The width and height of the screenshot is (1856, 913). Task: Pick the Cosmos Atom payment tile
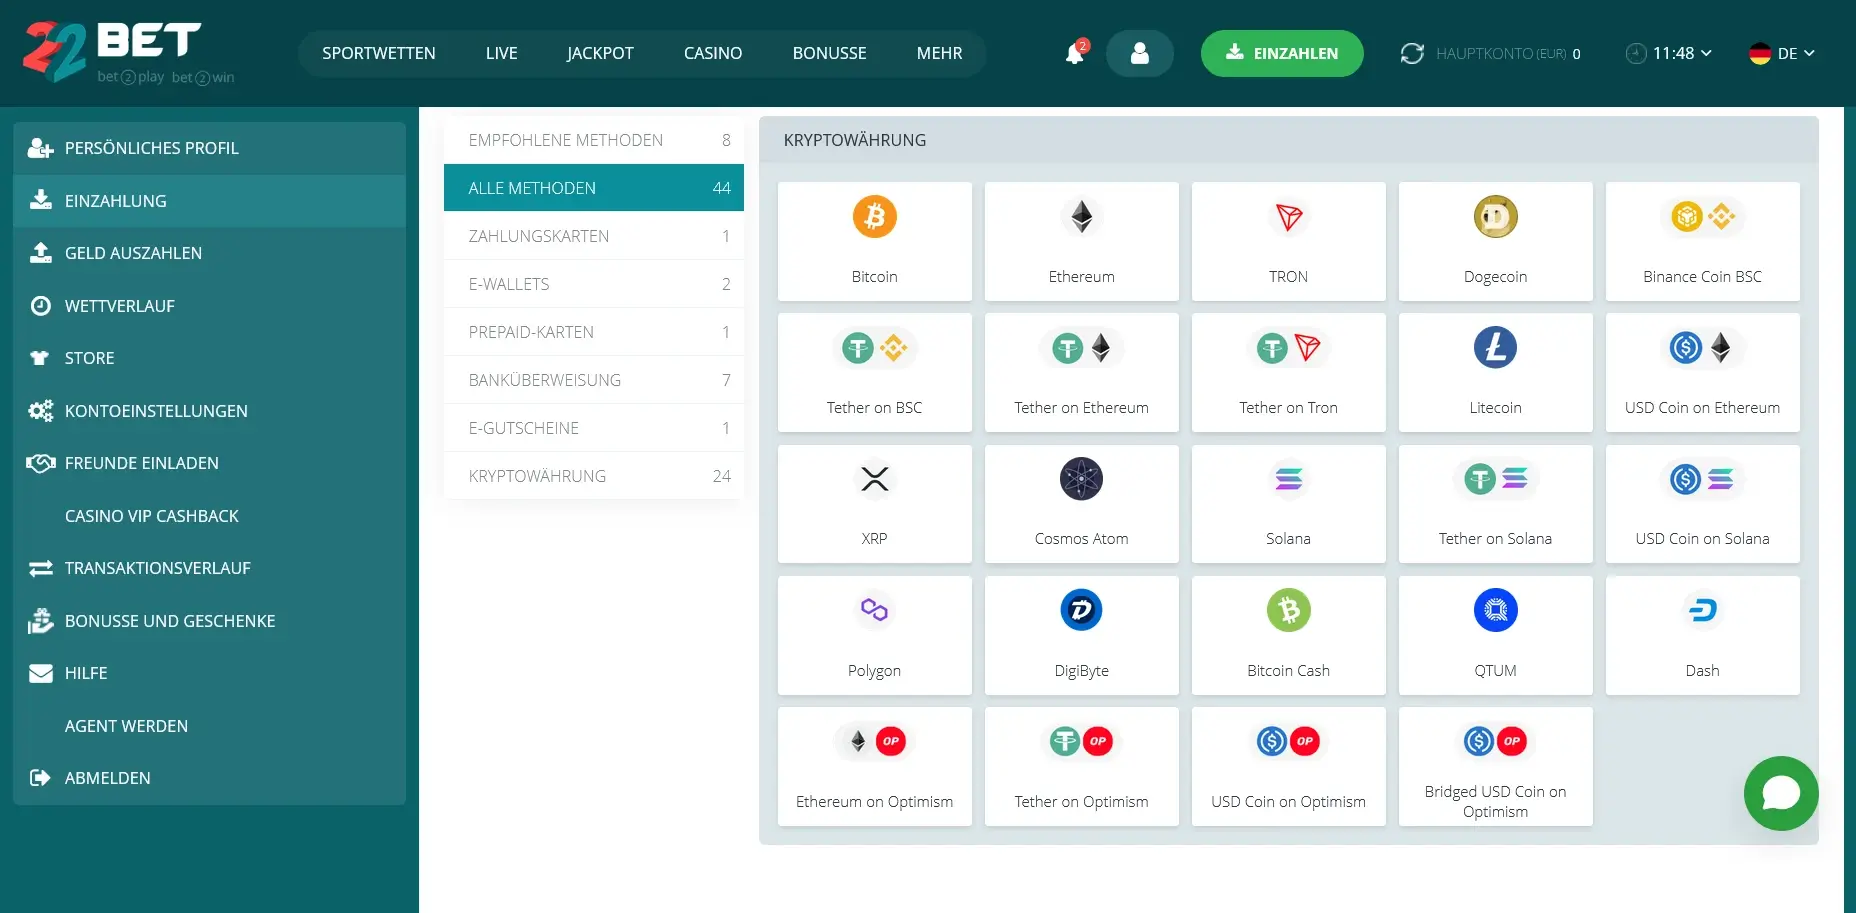point(1081,503)
